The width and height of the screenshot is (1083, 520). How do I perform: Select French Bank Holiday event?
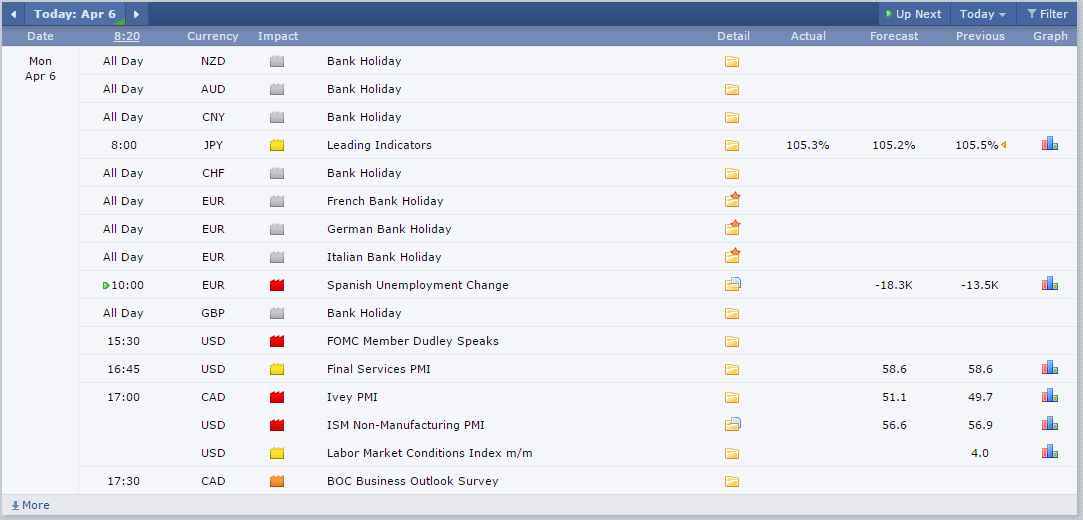[385, 201]
